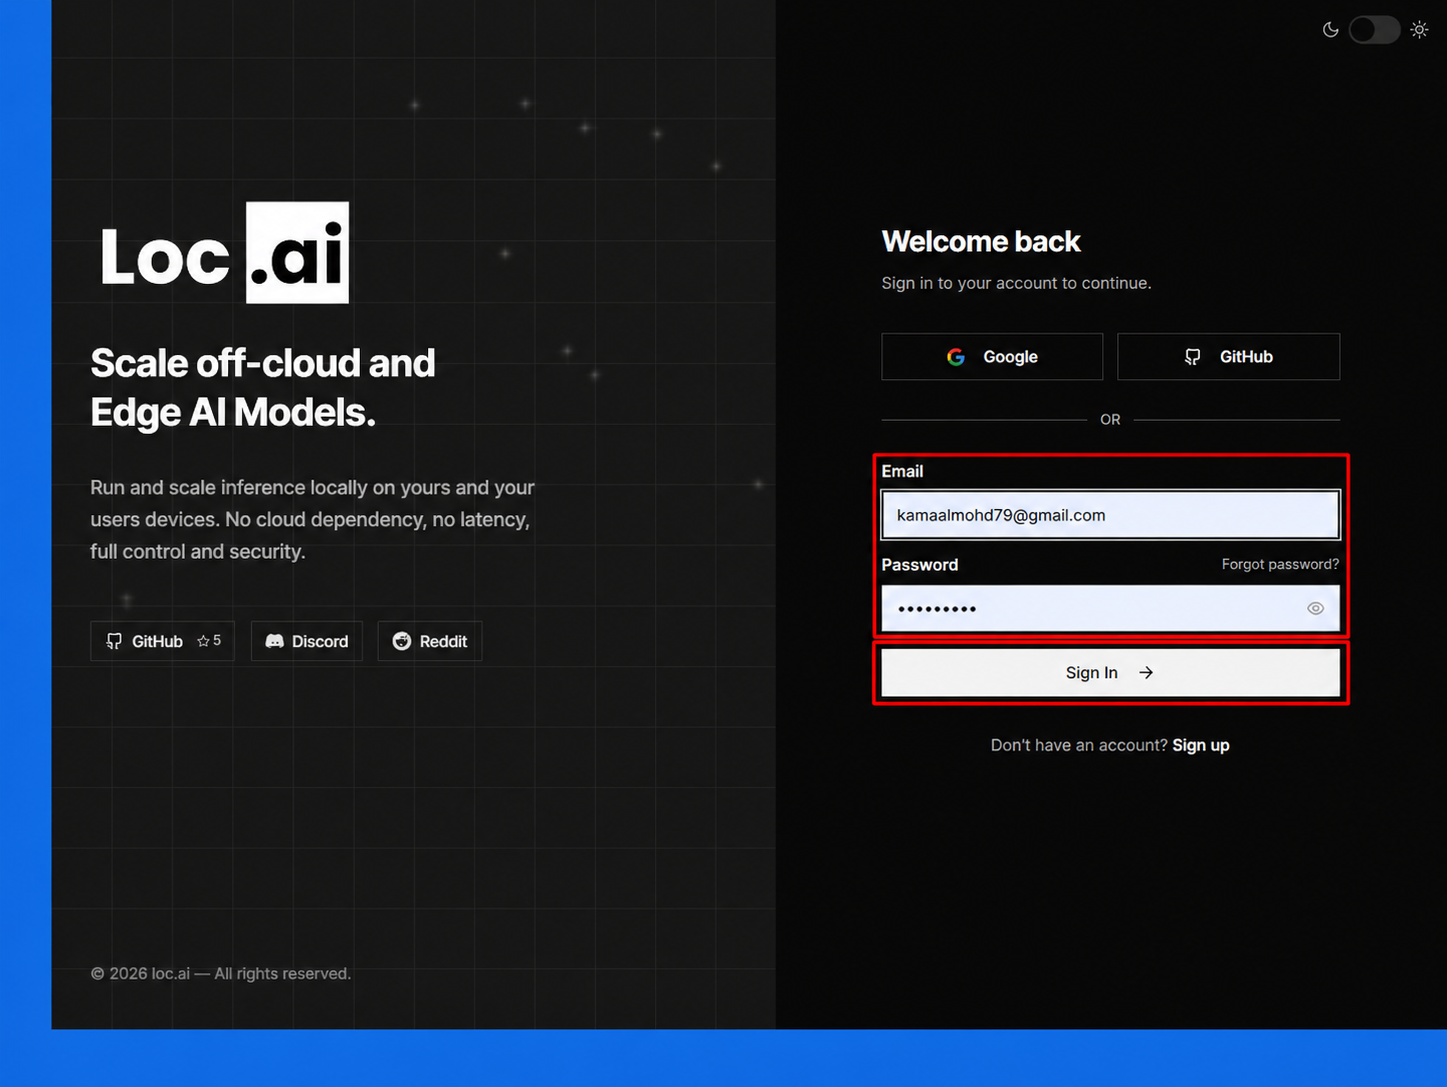Click the "Welcome back" heading
The image size is (1447, 1087).
click(x=981, y=241)
